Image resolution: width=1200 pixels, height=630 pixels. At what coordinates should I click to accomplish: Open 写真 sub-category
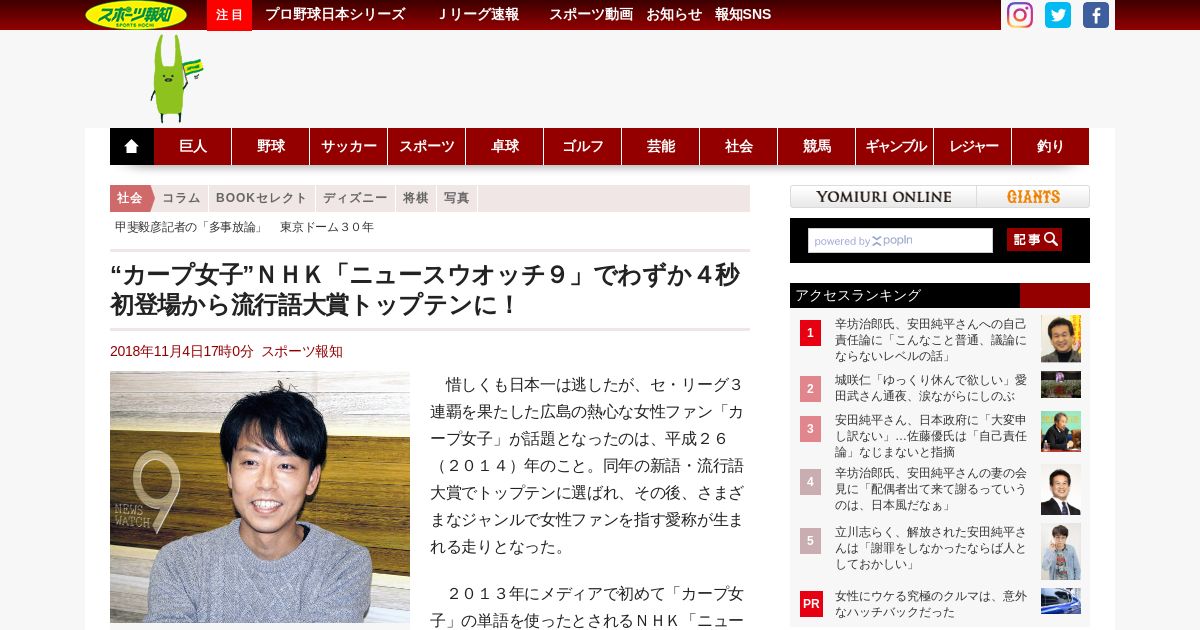457,198
